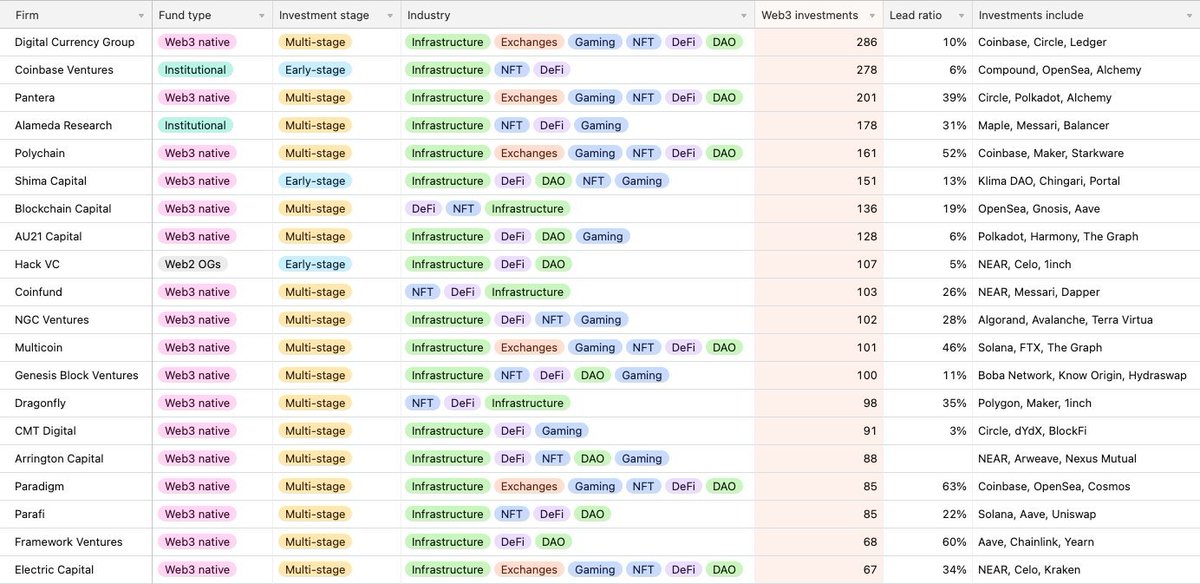The image size is (1200, 584).
Task: Select the 46% lead ratio cell
Action: click(928, 348)
